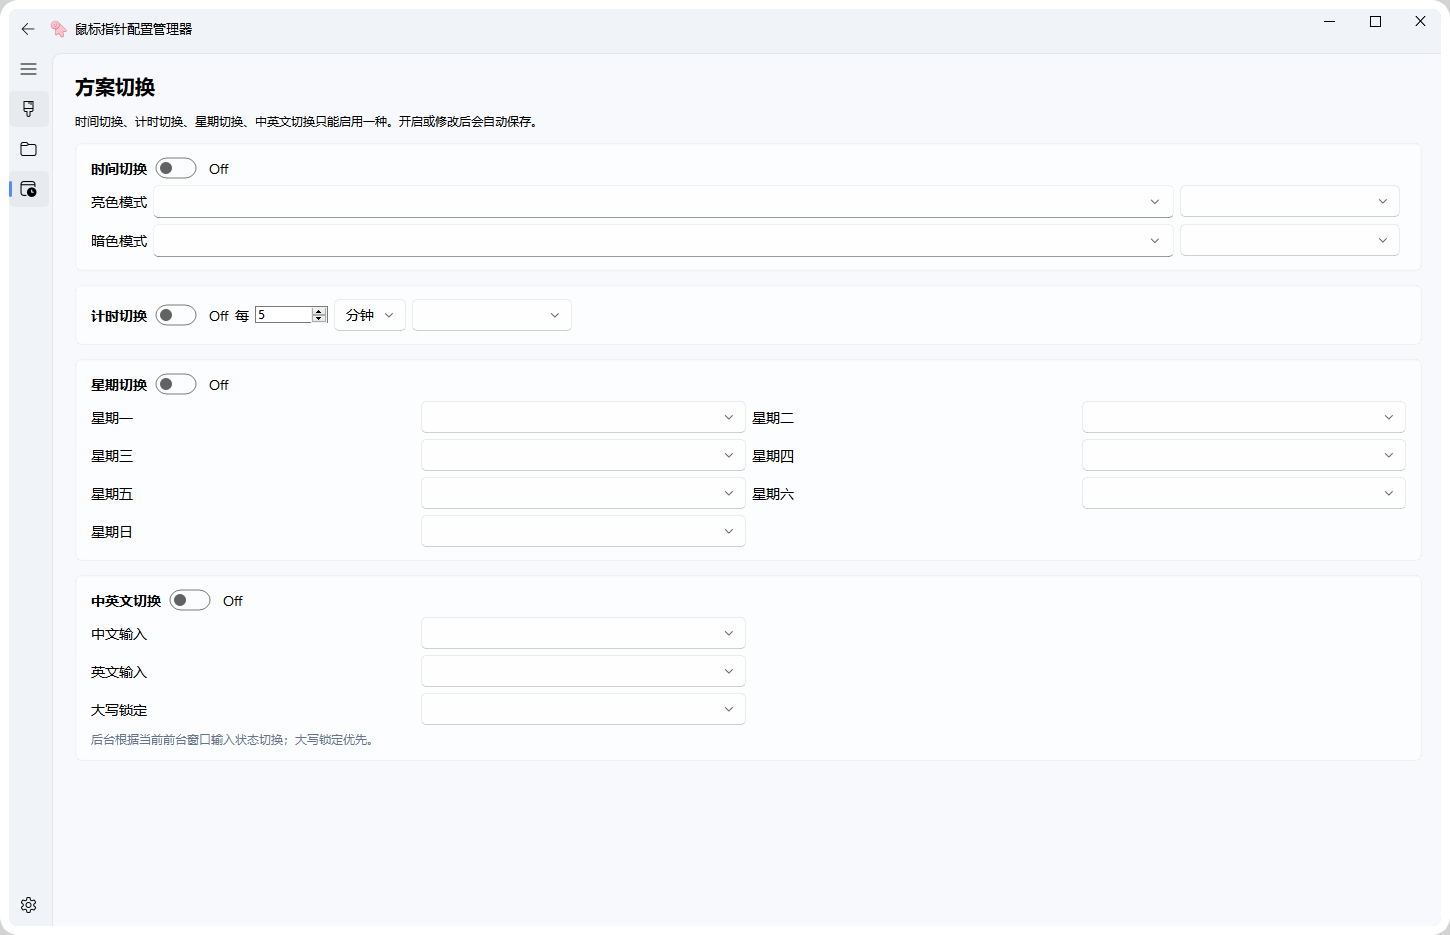The width and height of the screenshot is (1450, 935).
Task: Open the folder page in sidebar
Action: tap(28, 149)
